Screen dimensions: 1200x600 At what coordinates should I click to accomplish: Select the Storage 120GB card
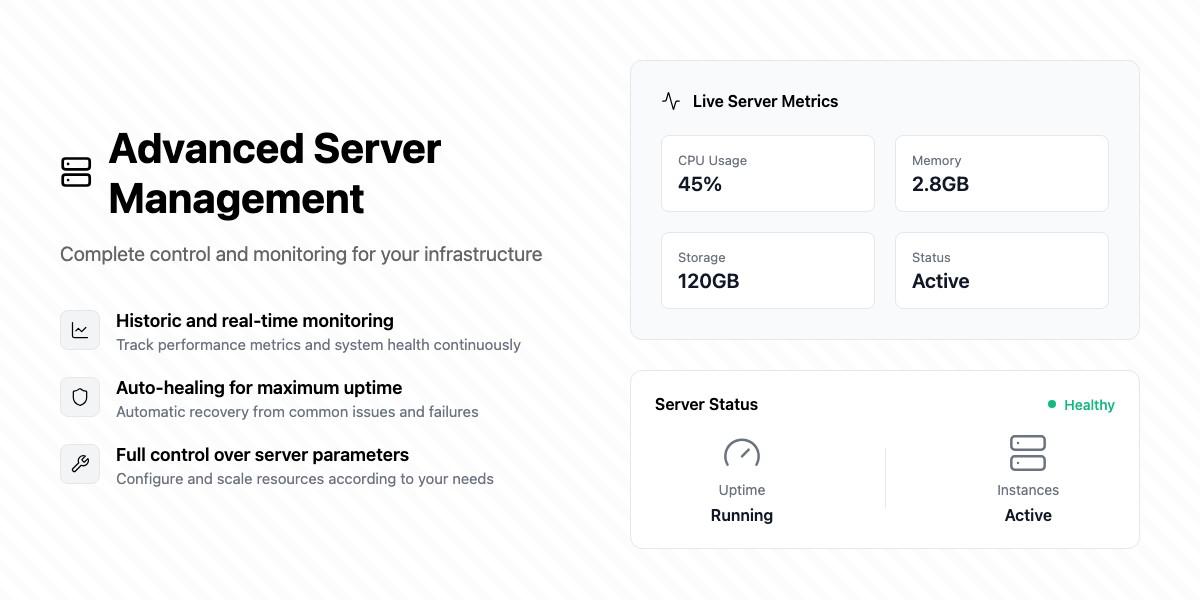pyautogui.click(x=768, y=270)
